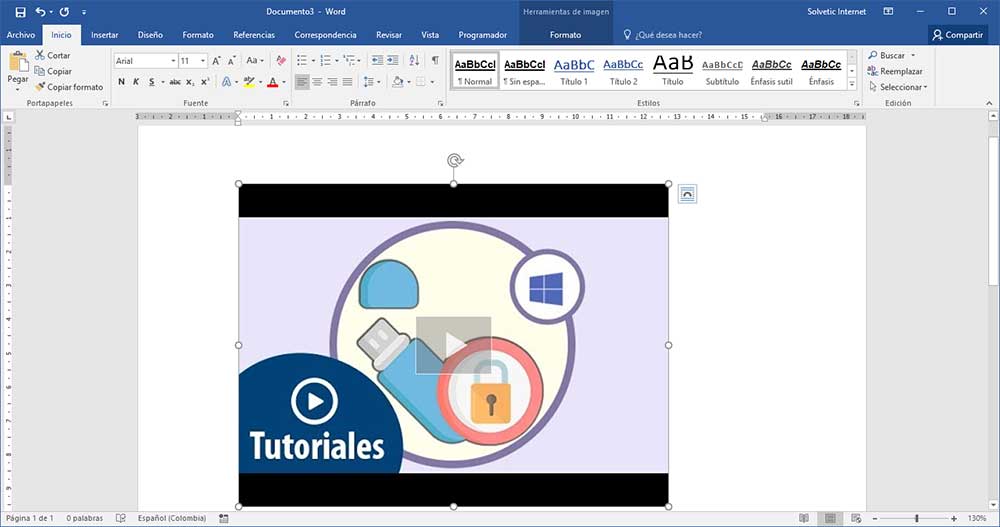The image size is (1000, 527).
Task: Toggle italic formatting with K button
Action: (136, 82)
